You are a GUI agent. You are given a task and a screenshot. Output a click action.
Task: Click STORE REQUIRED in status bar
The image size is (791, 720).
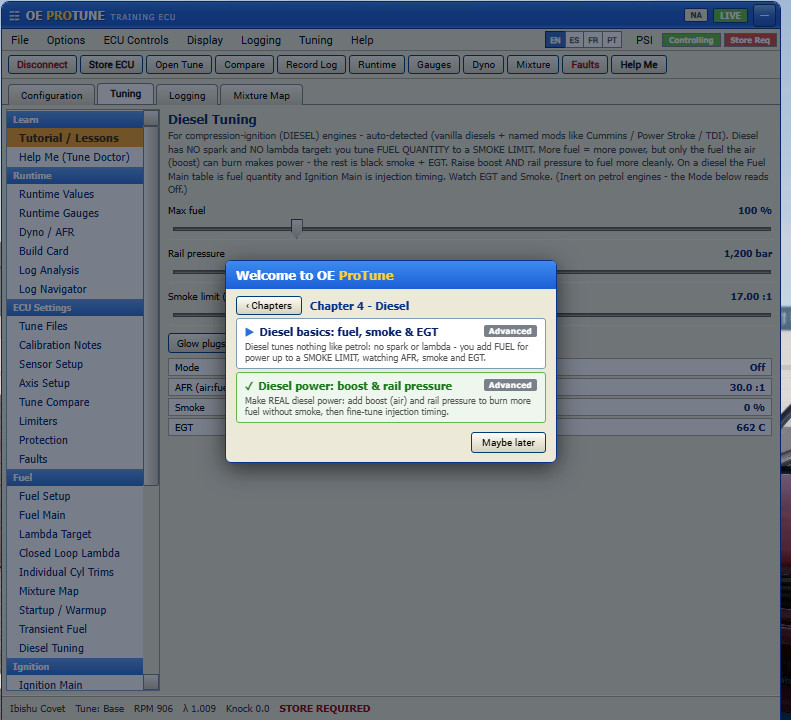(324, 708)
